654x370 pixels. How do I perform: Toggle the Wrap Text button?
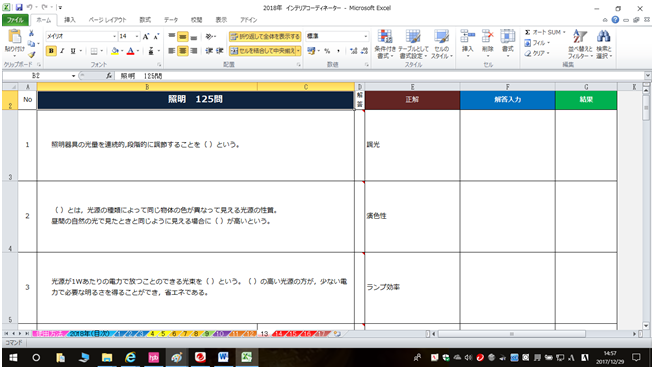pyautogui.click(x=265, y=37)
